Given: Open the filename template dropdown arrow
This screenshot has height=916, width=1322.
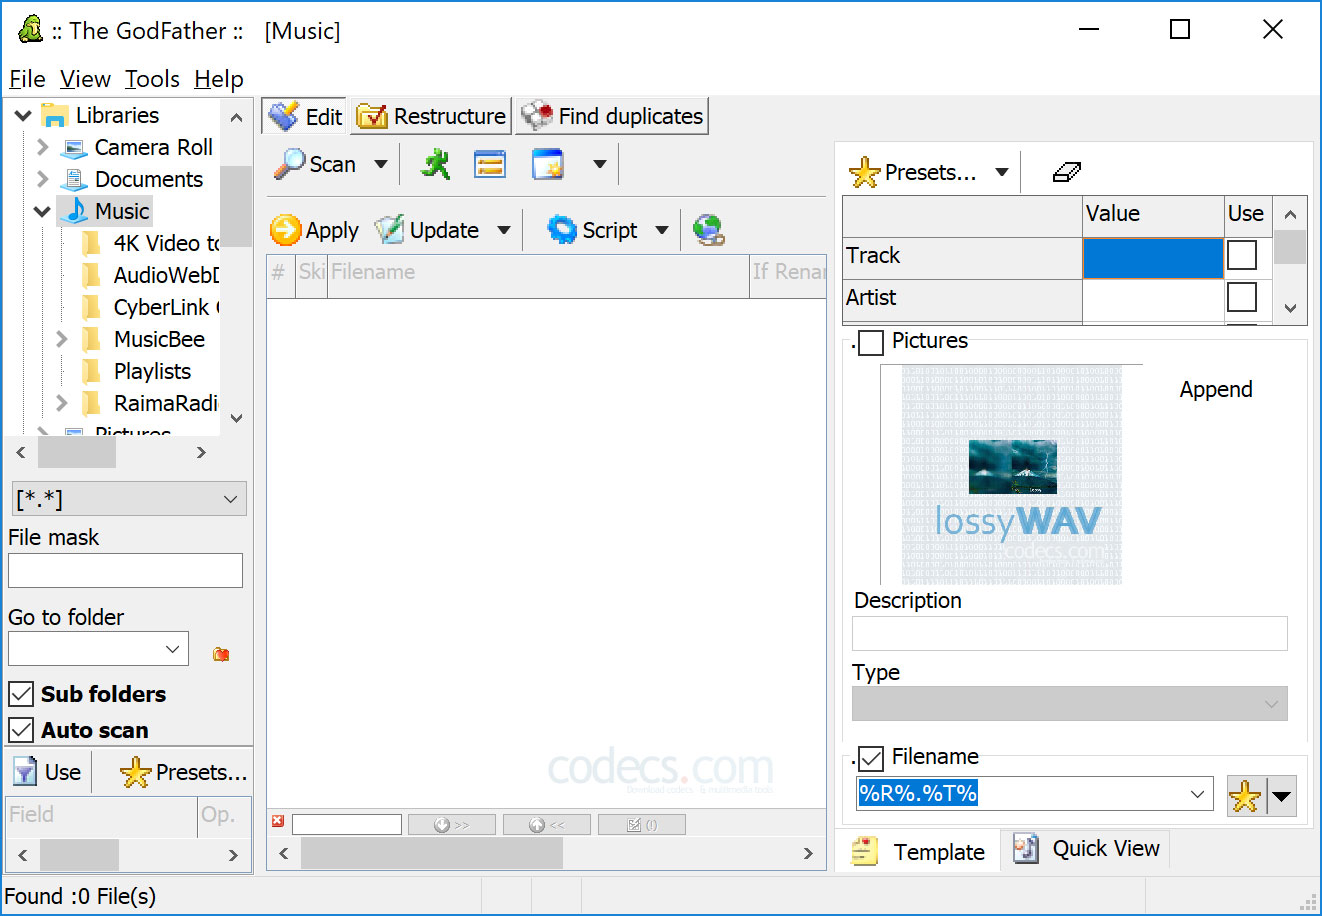Looking at the screenshot, I should point(1197,794).
